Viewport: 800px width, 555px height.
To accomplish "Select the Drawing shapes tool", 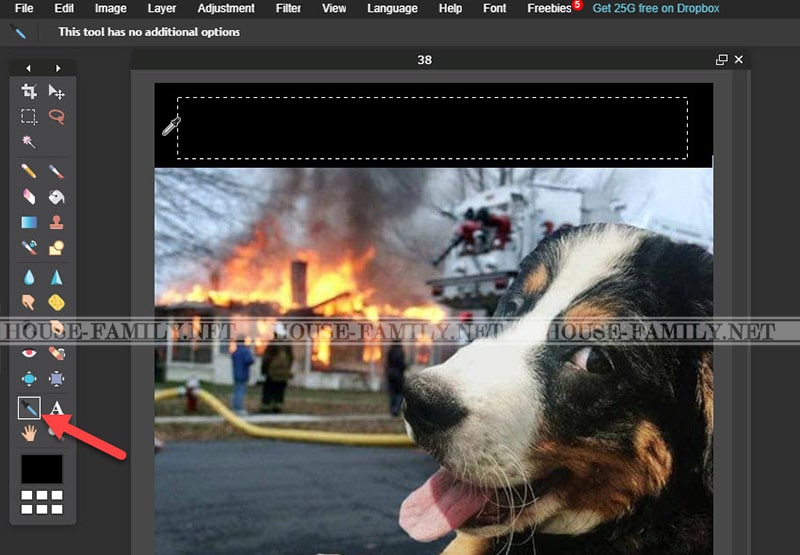I will pos(56,247).
